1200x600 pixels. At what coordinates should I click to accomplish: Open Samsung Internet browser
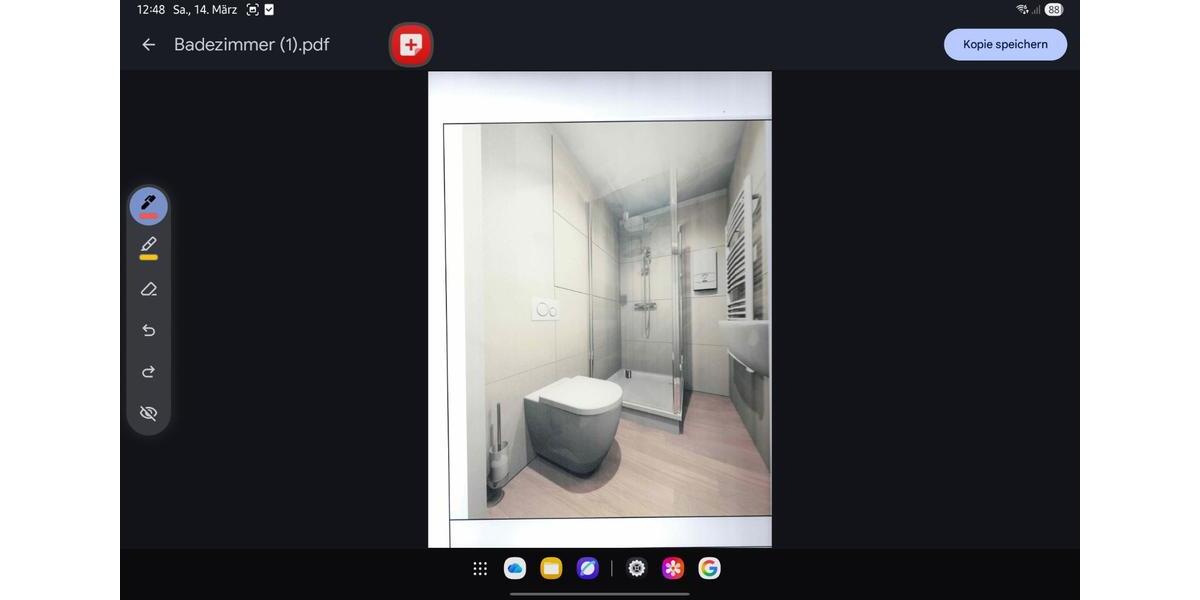[588, 568]
